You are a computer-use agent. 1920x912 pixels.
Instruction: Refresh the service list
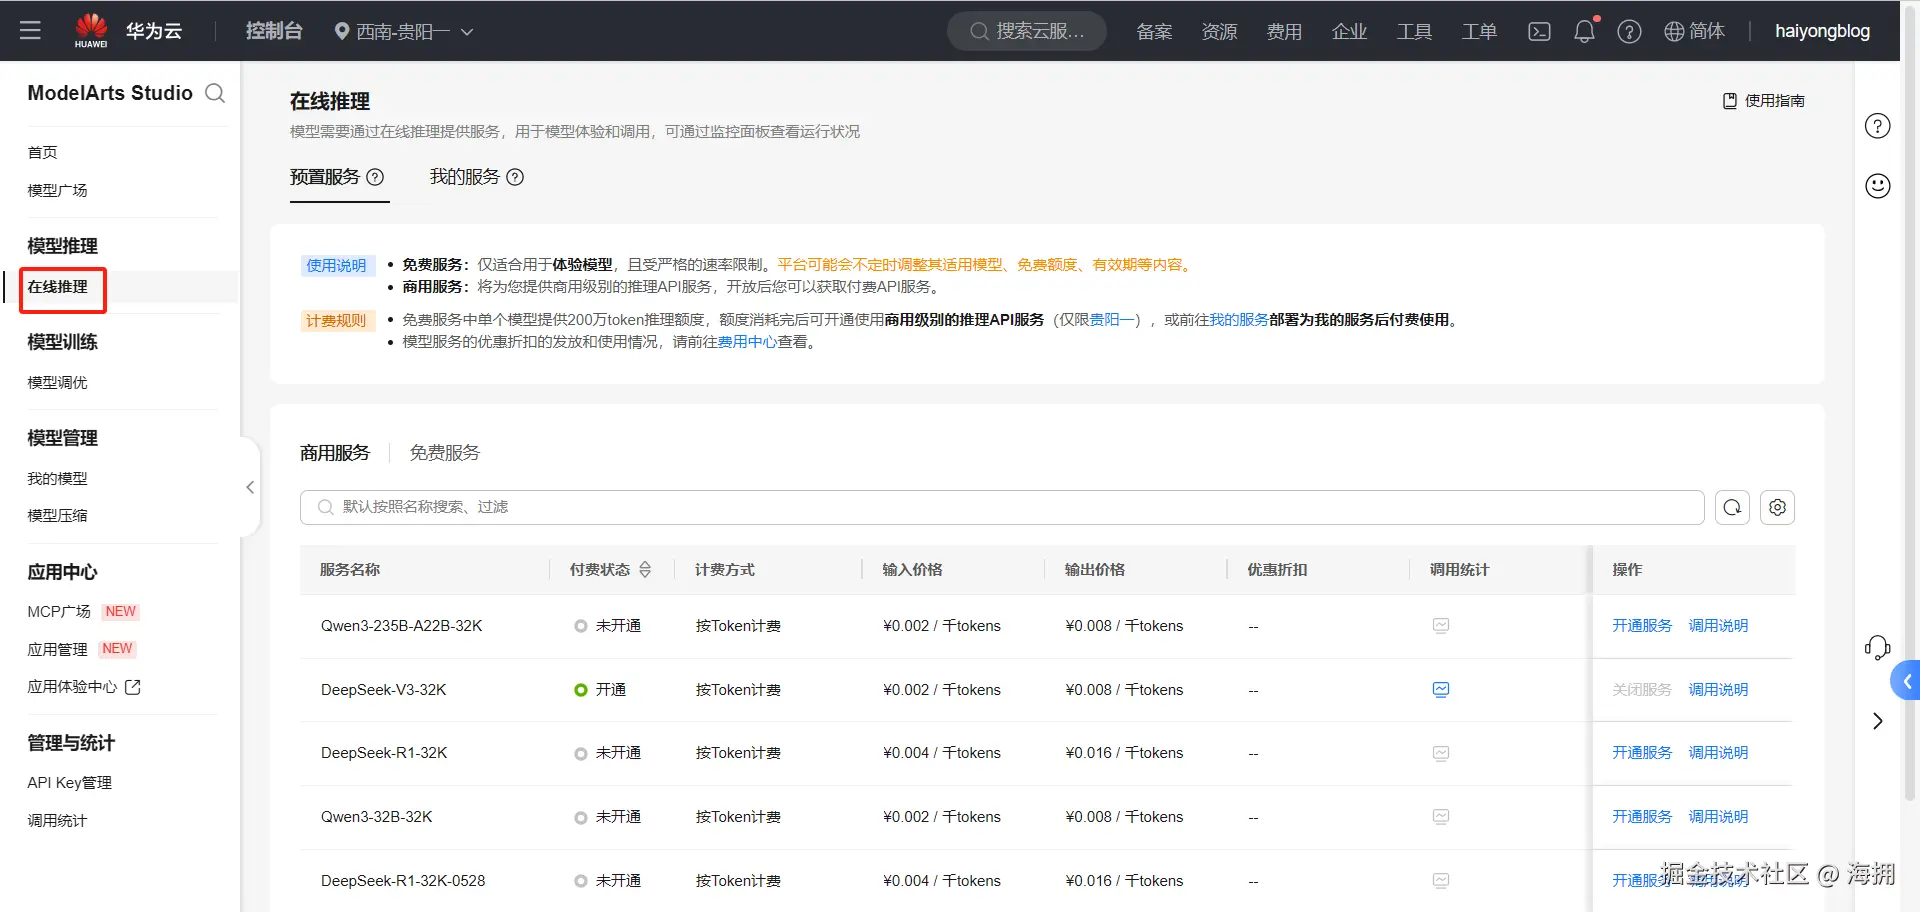[1732, 507]
